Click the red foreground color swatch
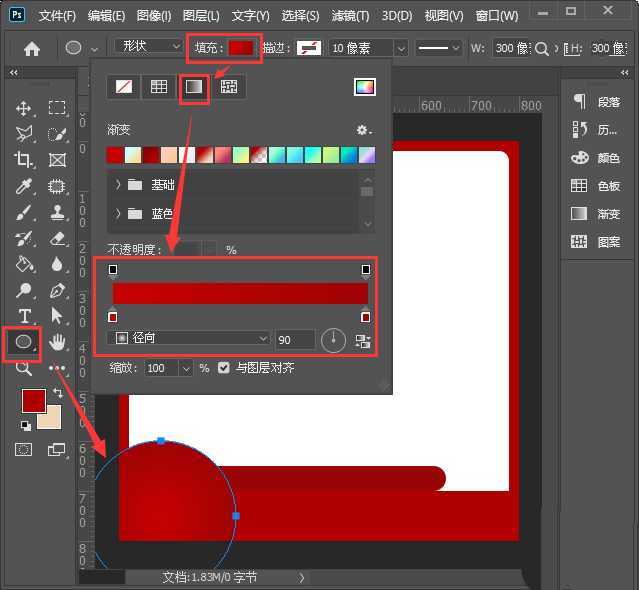 pyautogui.click(x=33, y=401)
